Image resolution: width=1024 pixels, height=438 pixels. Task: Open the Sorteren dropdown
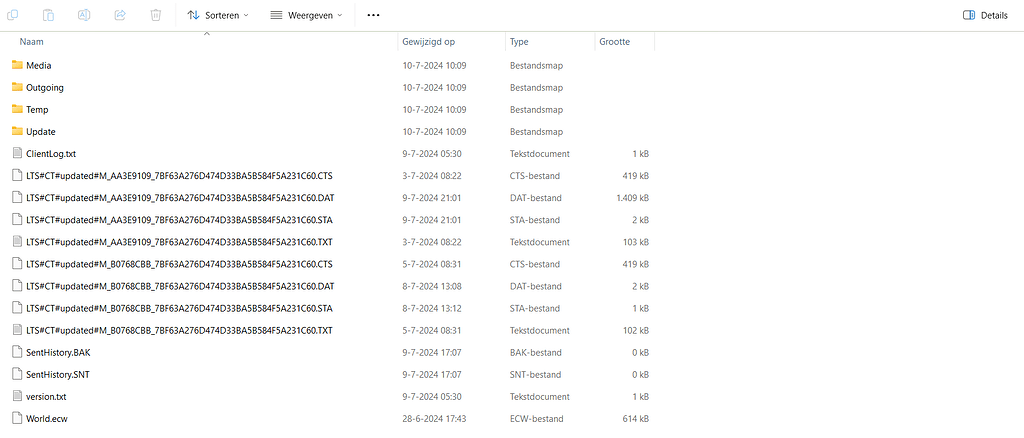click(217, 15)
